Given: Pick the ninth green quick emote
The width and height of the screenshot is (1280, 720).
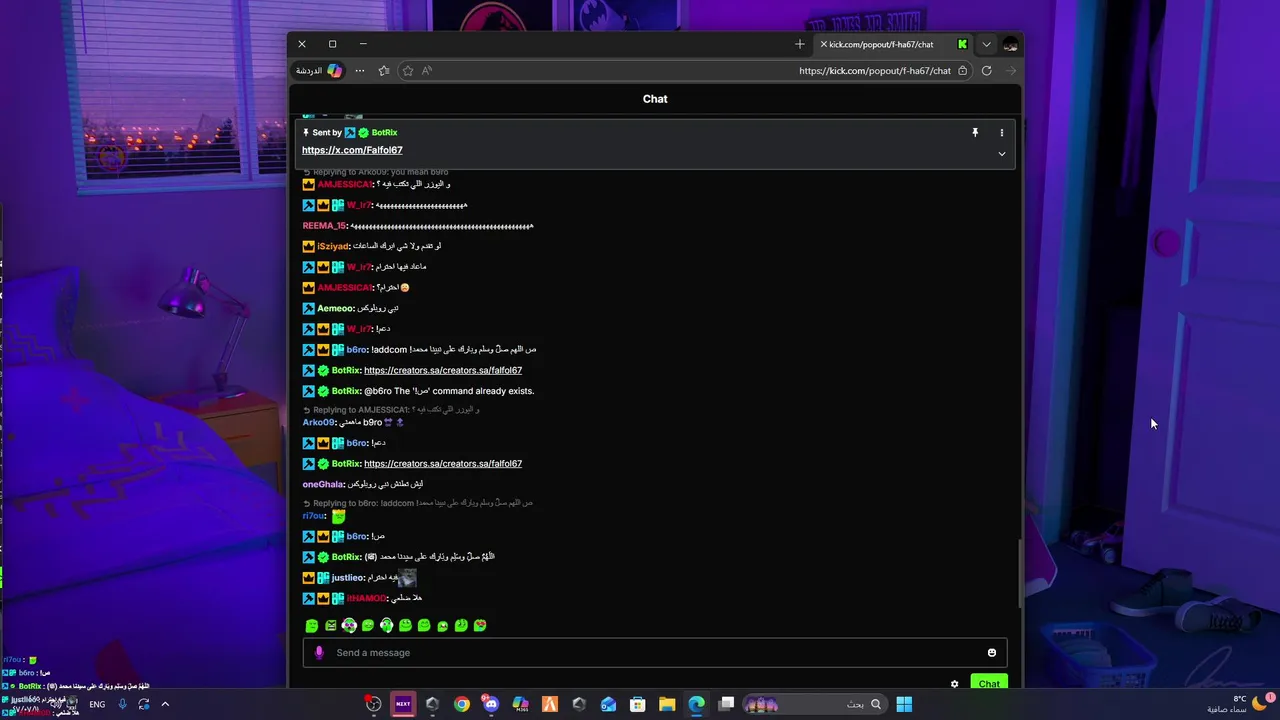Looking at the screenshot, I should pyautogui.click(x=461, y=625).
